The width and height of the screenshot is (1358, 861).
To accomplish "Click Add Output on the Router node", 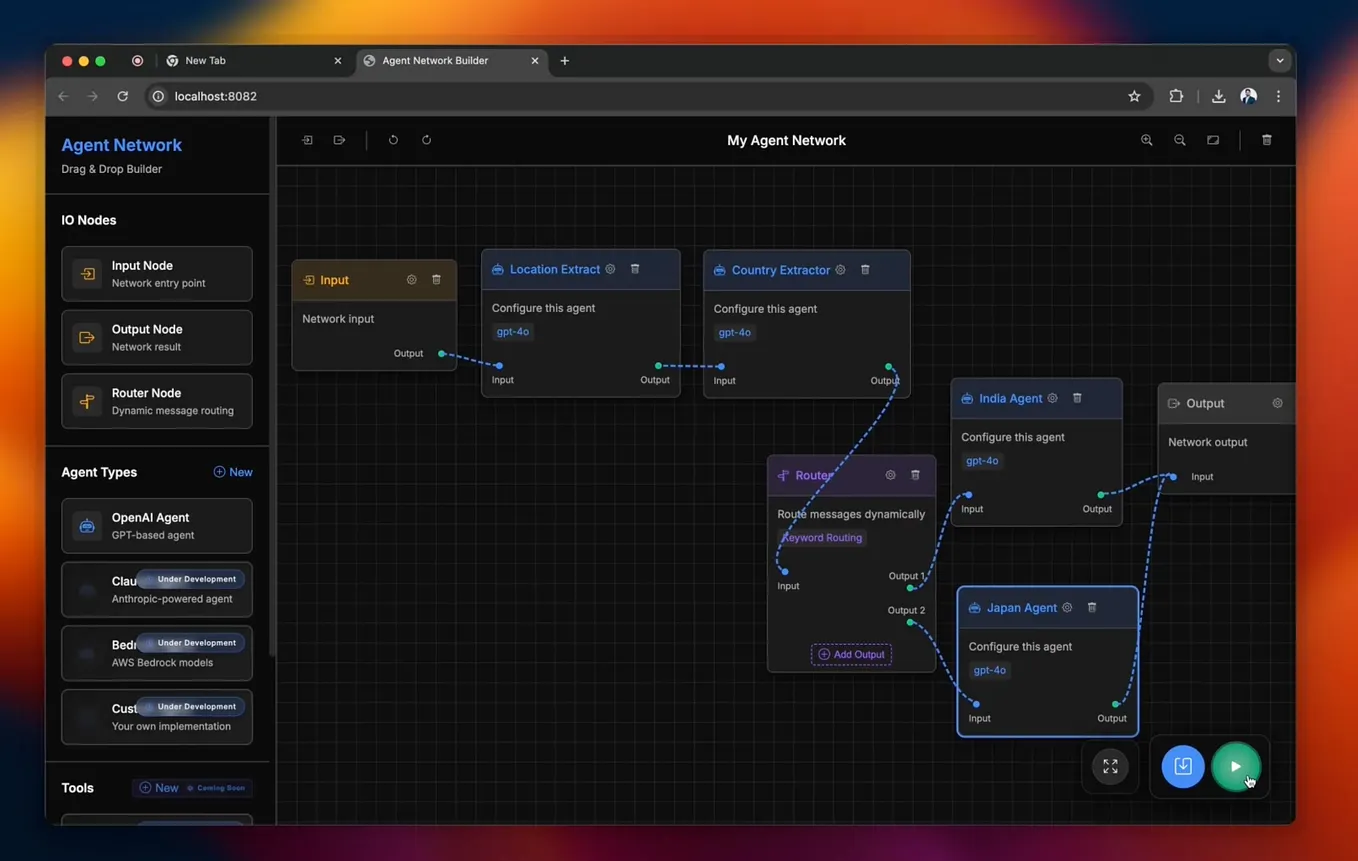I will click(x=851, y=654).
